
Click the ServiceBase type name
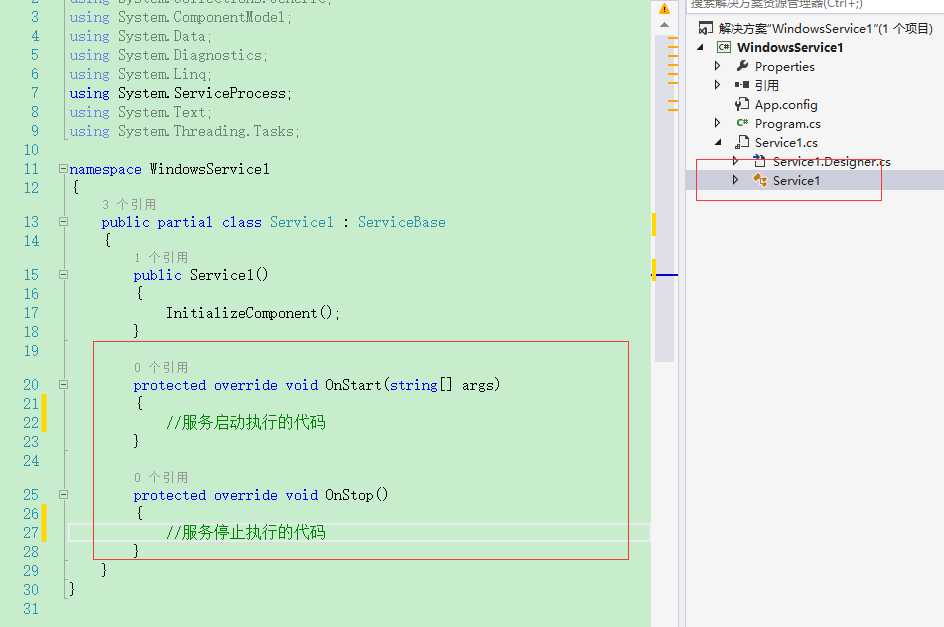pos(402,222)
